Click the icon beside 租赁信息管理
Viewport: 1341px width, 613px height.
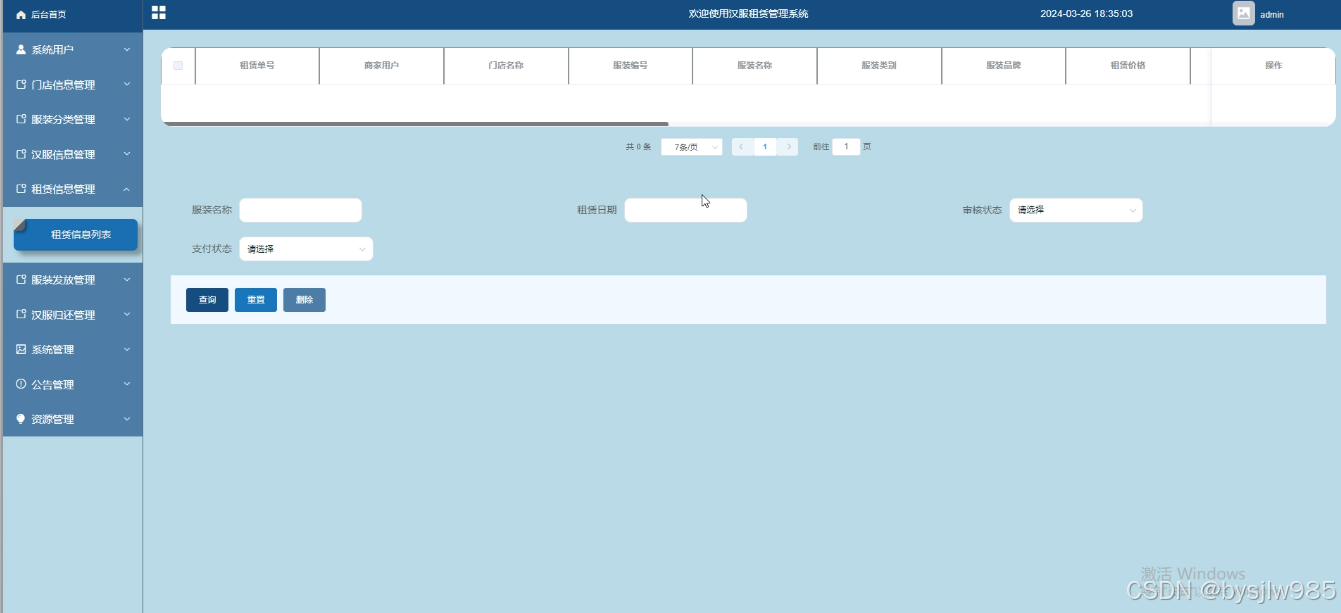click(x=21, y=189)
